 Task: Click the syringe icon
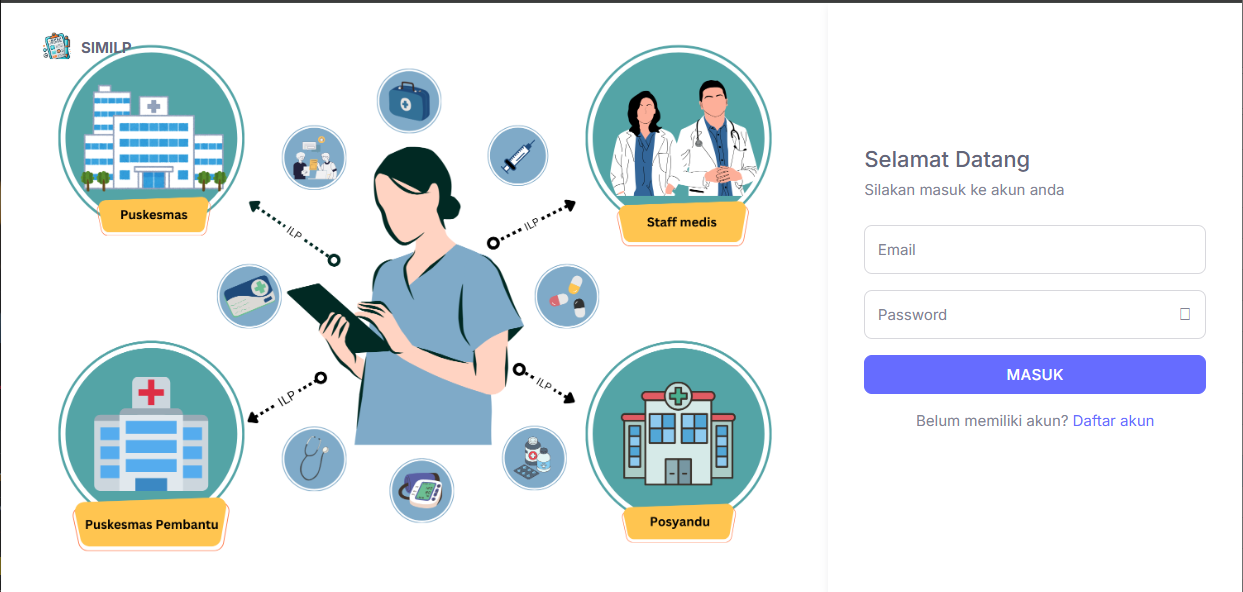(x=518, y=156)
